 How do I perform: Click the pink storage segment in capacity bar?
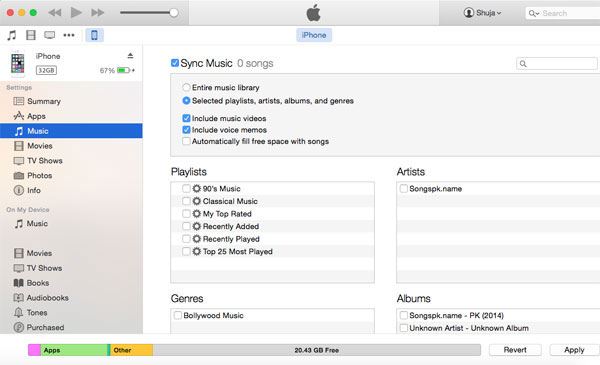click(x=34, y=350)
